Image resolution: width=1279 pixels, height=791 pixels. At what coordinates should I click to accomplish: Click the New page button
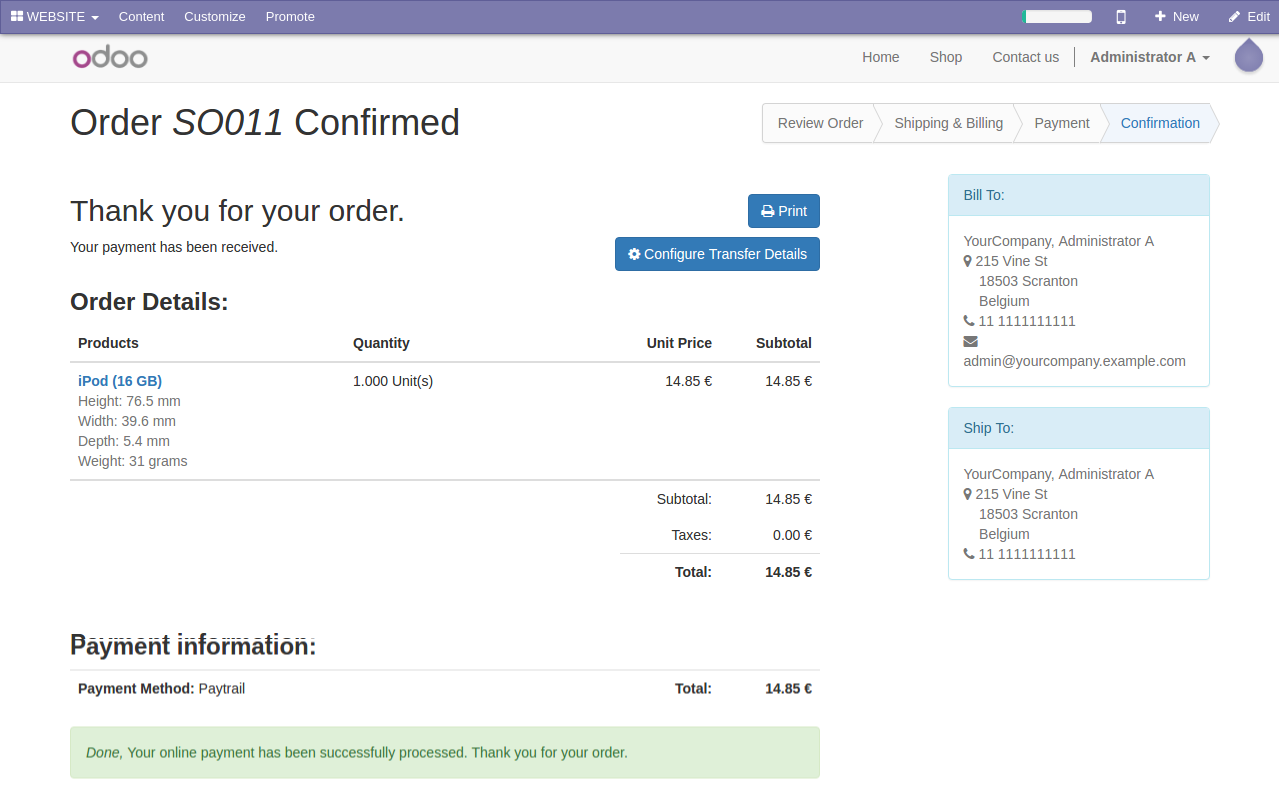coord(1177,16)
